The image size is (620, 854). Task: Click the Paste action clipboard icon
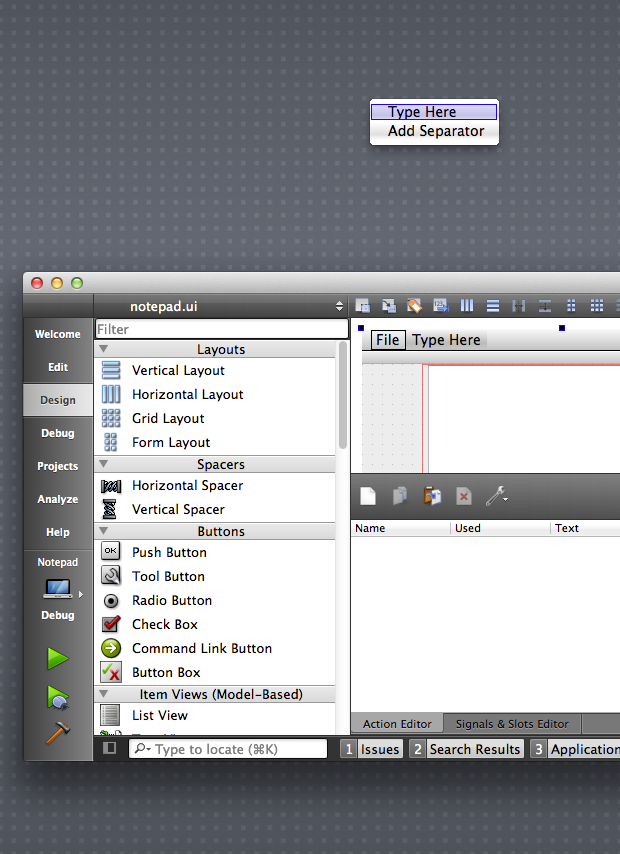click(432, 496)
